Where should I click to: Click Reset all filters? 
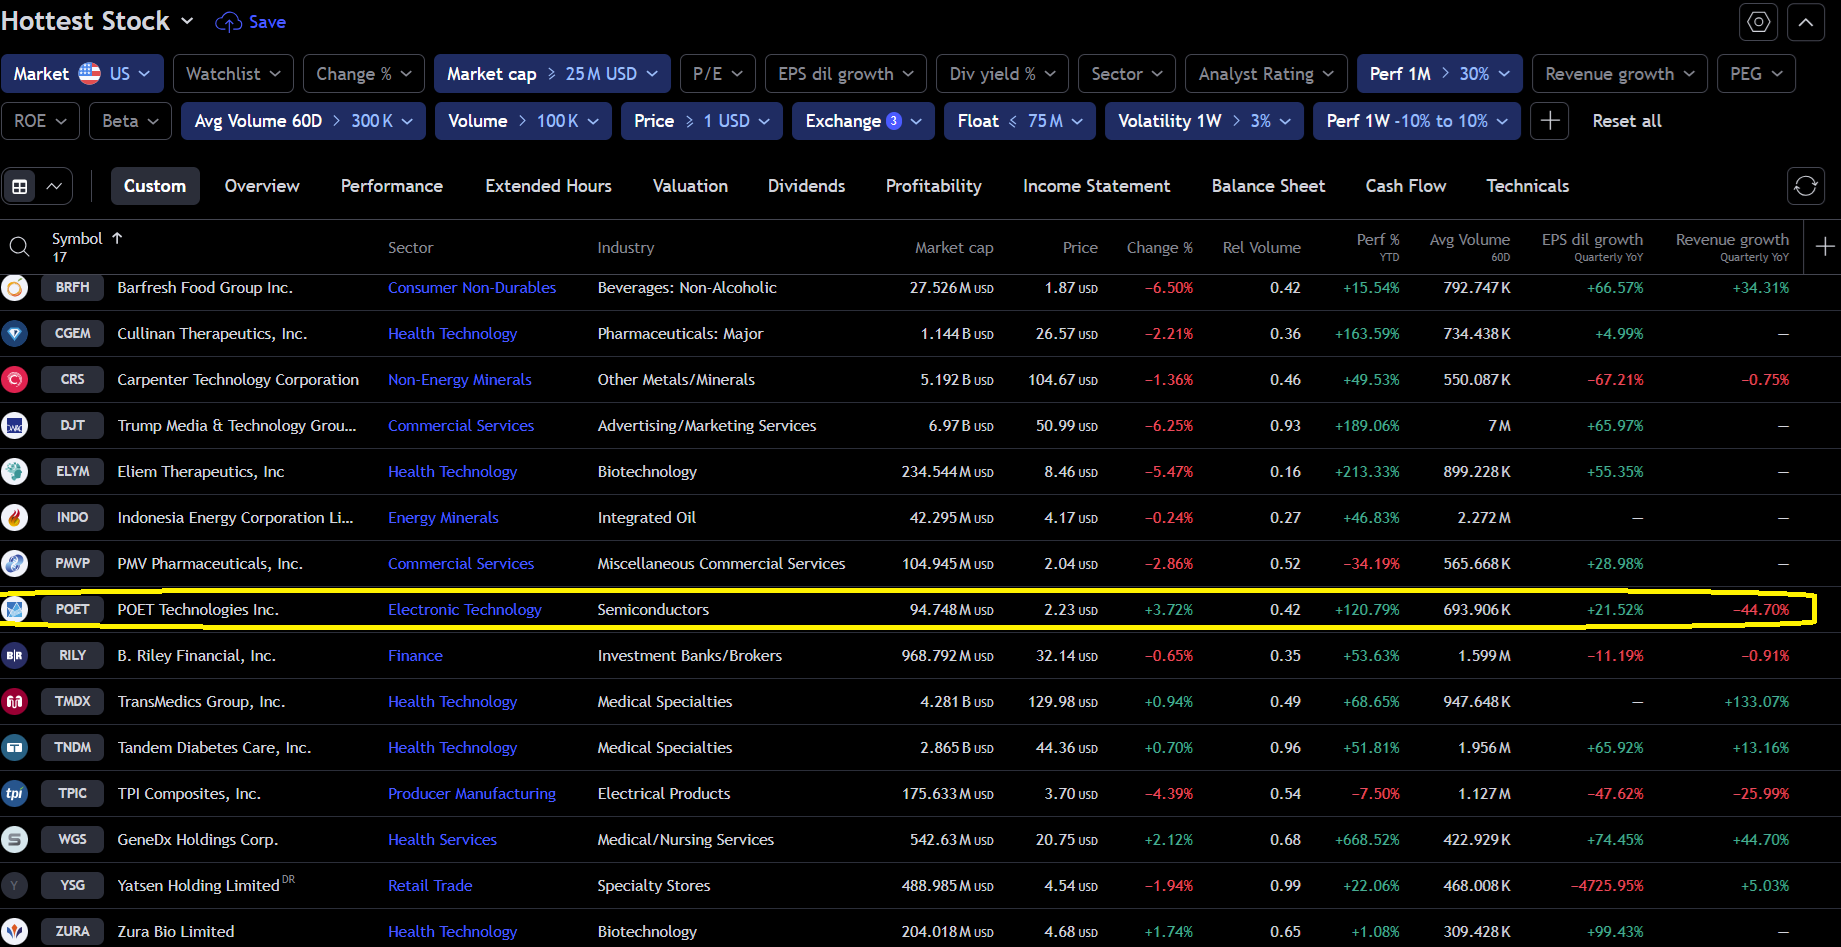click(1626, 121)
